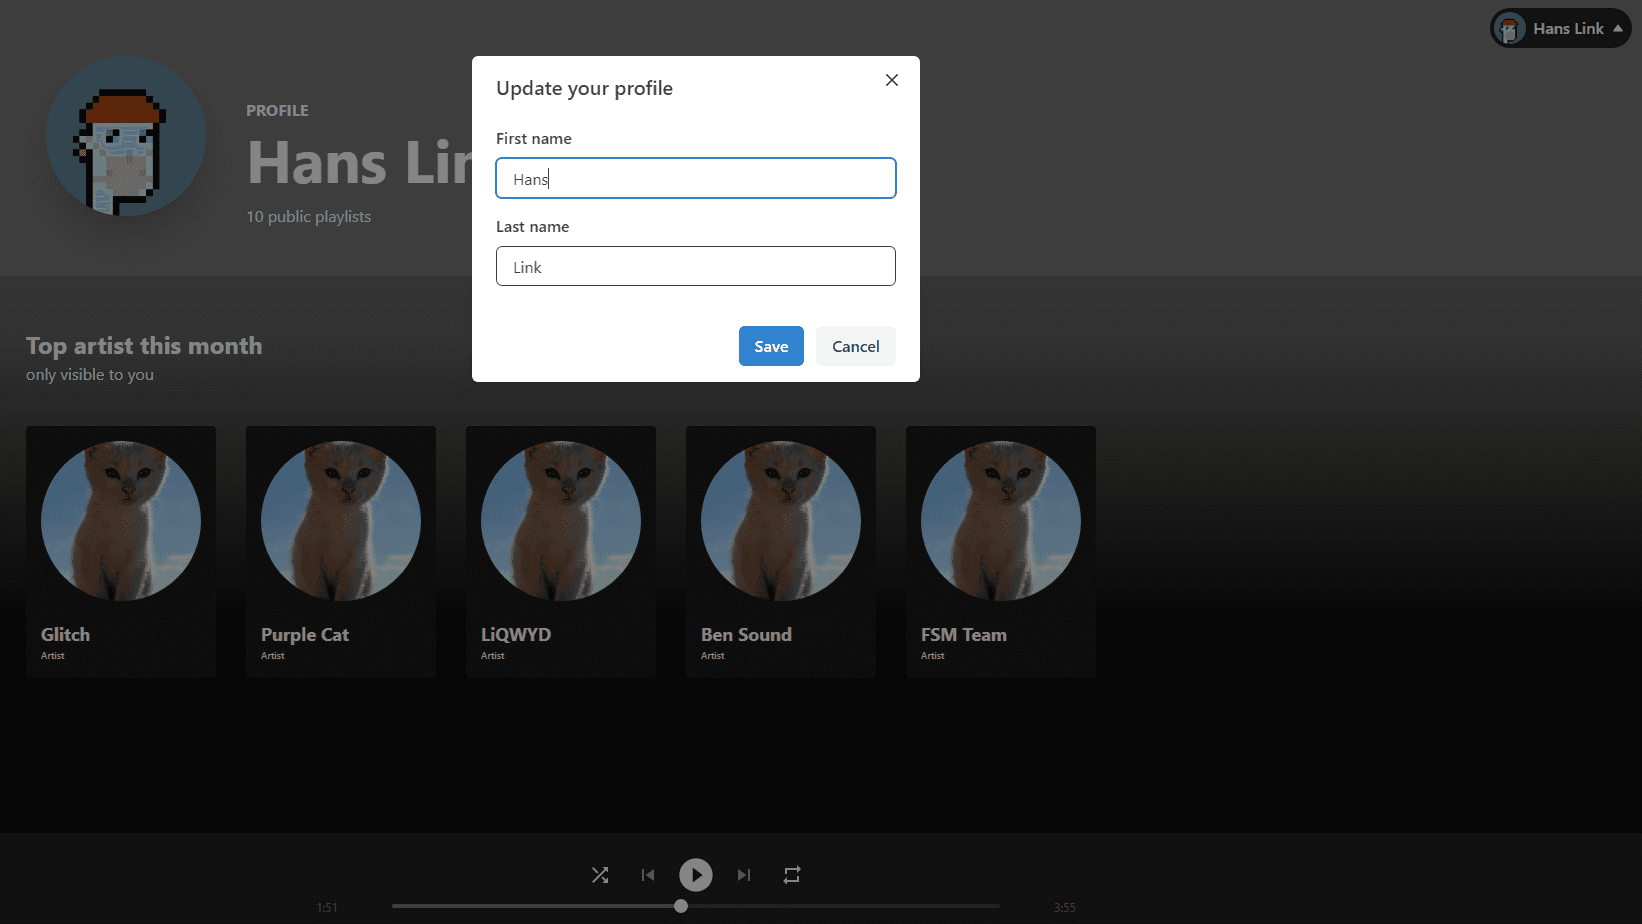Open Ben Sound artist card

(x=781, y=551)
